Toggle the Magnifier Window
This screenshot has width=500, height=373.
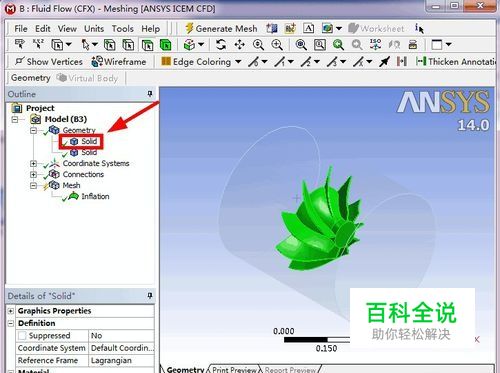[x=320, y=44]
